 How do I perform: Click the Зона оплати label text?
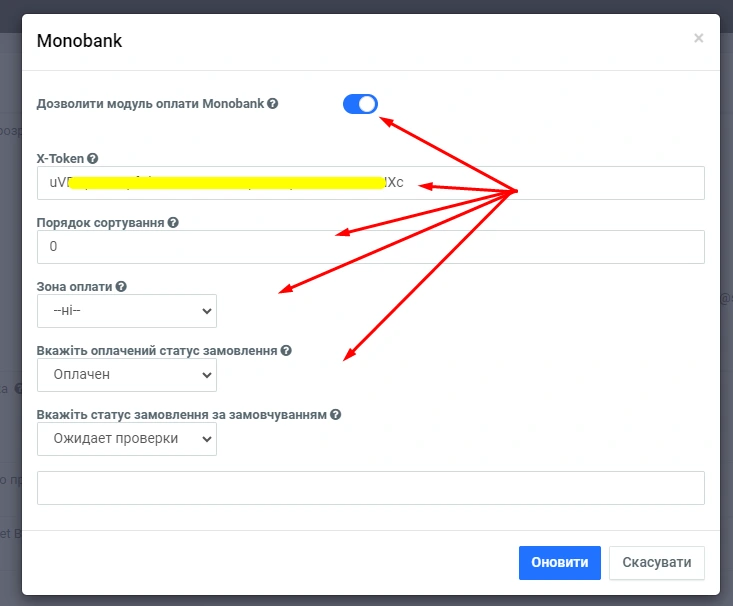(75, 287)
